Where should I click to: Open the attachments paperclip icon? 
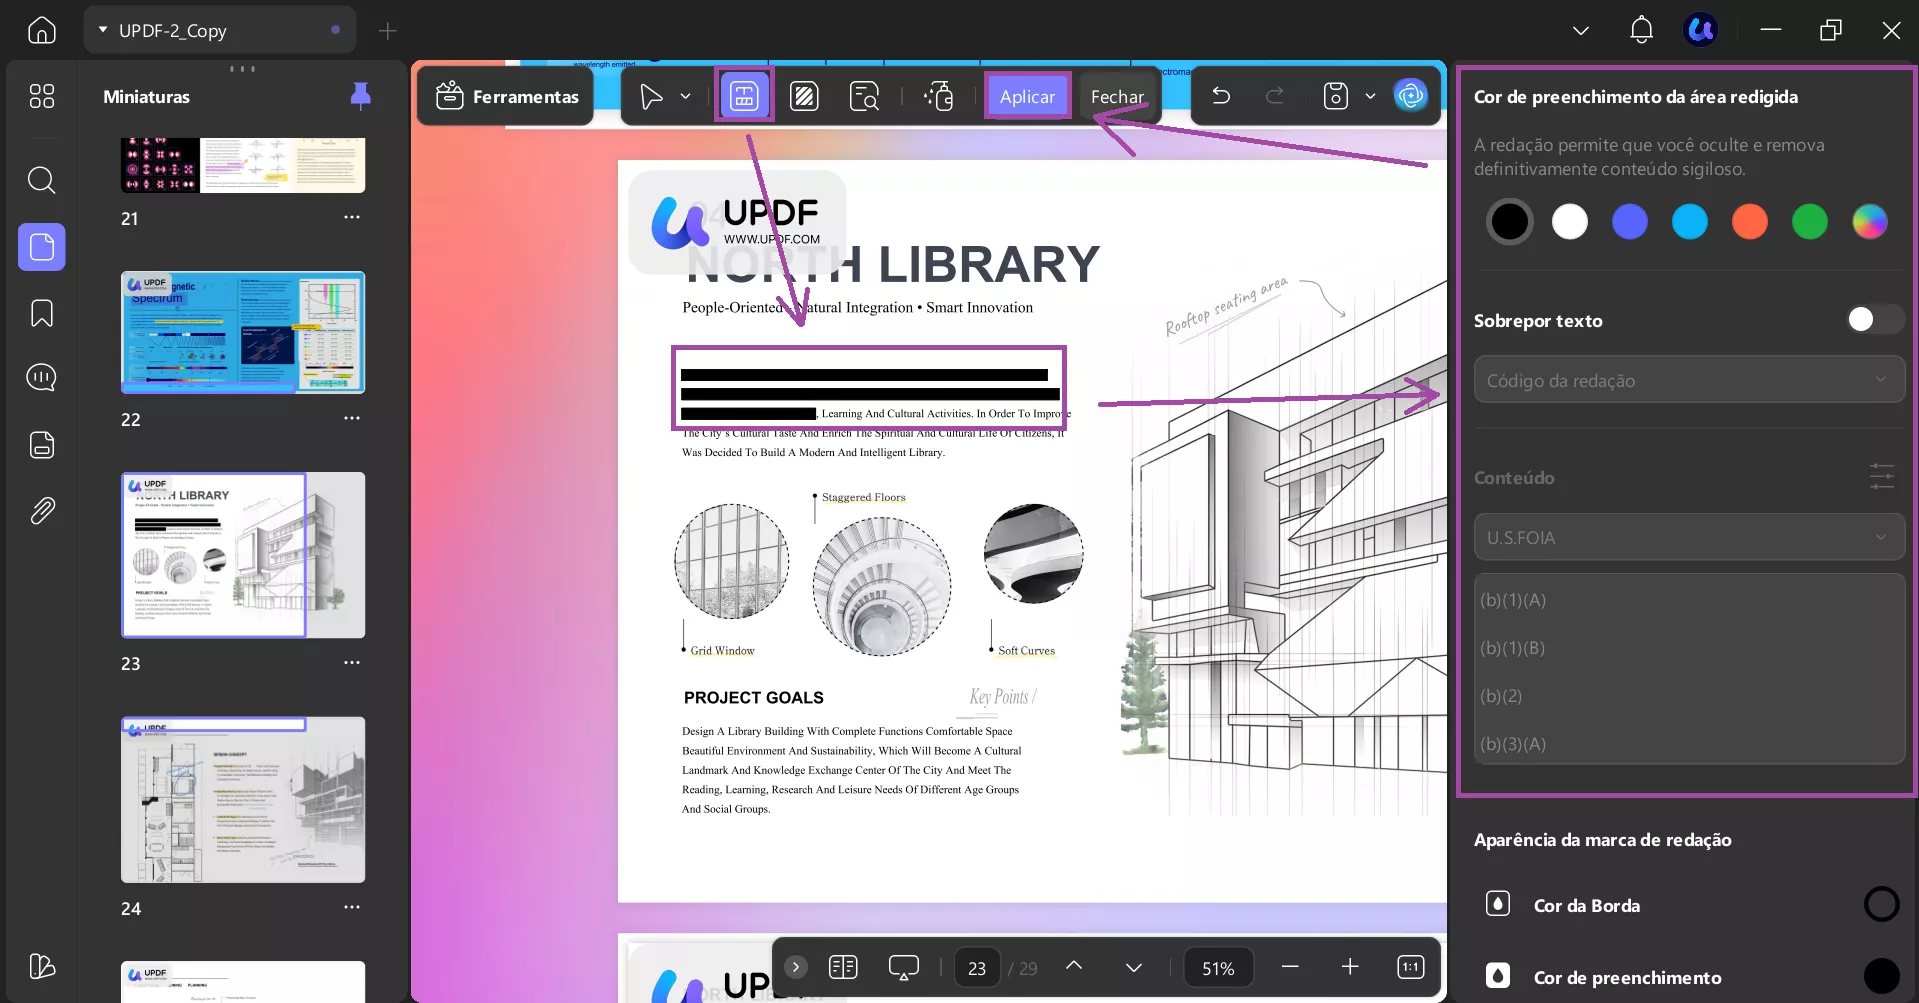[42, 511]
